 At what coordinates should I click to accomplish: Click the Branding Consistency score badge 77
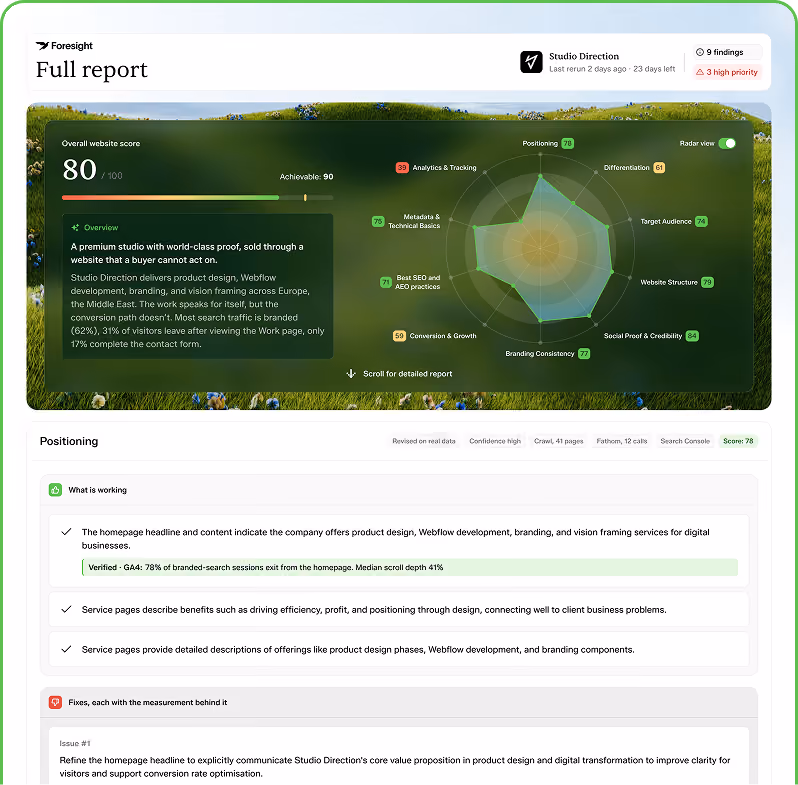click(584, 353)
